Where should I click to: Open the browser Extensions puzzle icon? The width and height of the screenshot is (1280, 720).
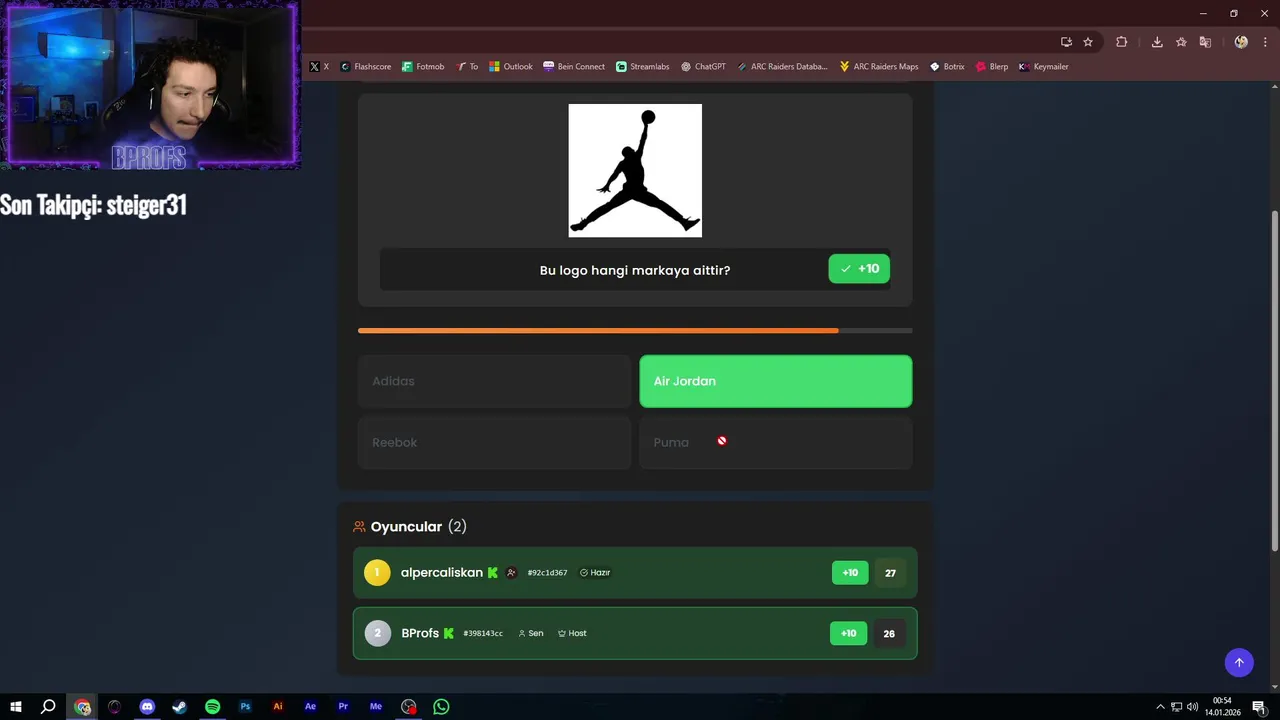pos(1121,42)
